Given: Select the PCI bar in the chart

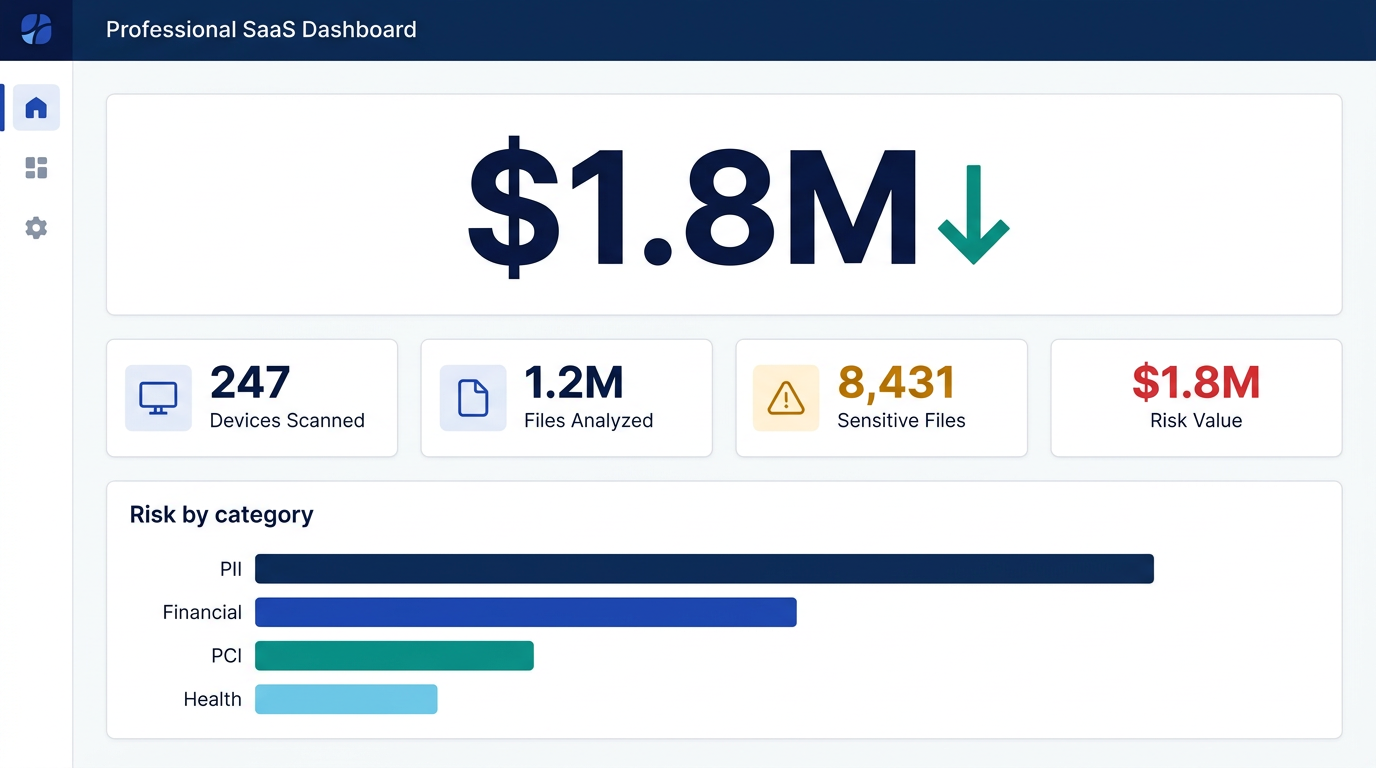Looking at the screenshot, I should (394, 655).
